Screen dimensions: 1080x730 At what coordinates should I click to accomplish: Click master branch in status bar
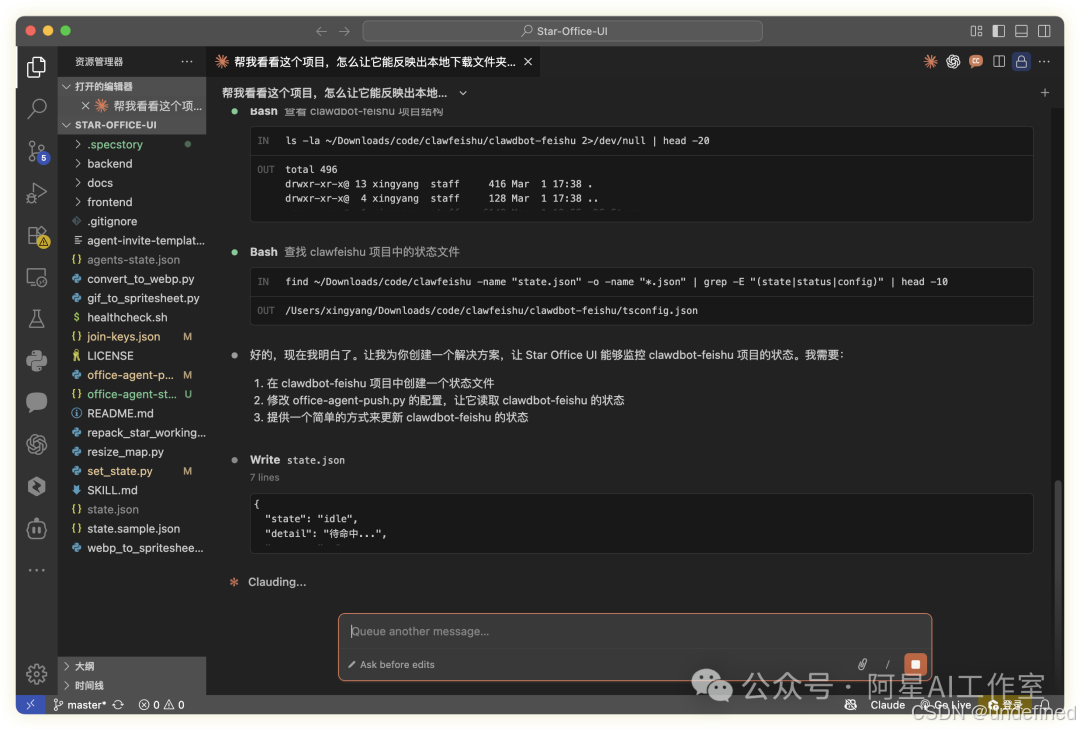tap(79, 705)
